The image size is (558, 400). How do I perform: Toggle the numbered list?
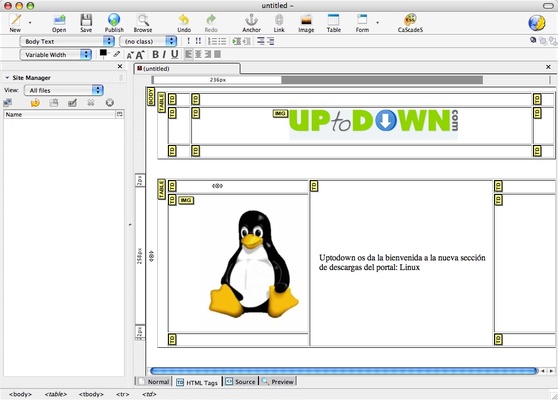point(212,41)
